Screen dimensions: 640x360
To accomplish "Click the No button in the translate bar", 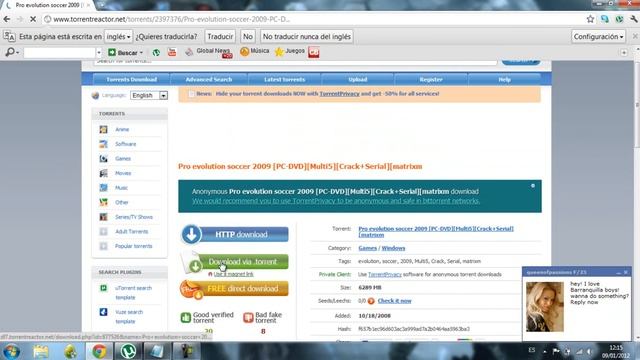I will (248, 36).
